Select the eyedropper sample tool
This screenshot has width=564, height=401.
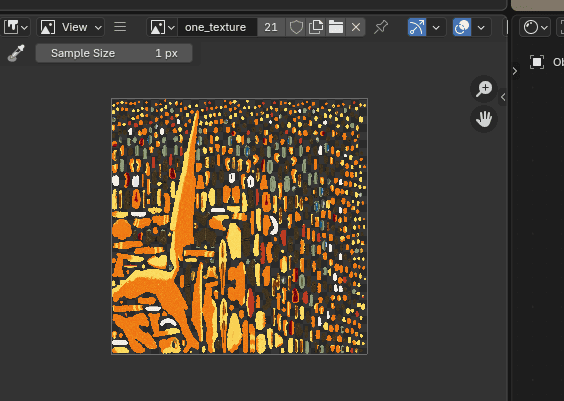click(x=16, y=53)
